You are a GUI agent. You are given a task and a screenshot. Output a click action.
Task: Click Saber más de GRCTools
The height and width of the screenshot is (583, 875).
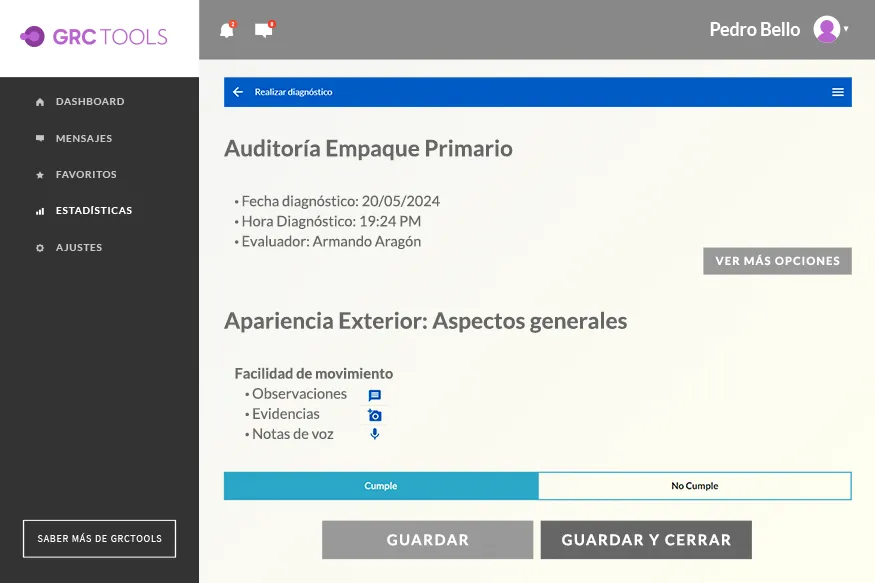click(99, 538)
